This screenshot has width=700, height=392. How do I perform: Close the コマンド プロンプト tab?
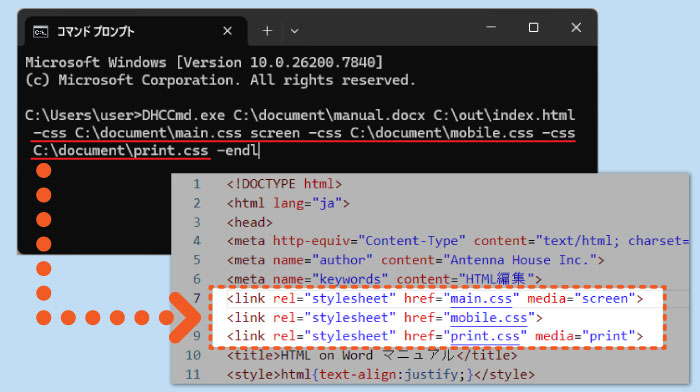pyautogui.click(x=227, y=31)
